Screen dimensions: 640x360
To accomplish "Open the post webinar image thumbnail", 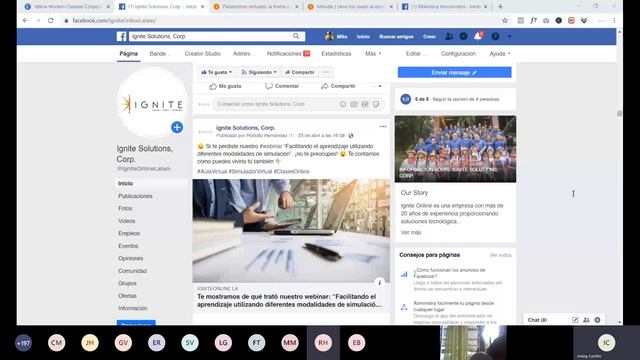I will pos(291,231).
